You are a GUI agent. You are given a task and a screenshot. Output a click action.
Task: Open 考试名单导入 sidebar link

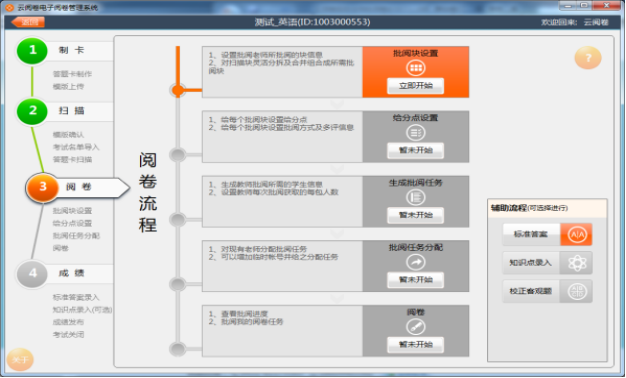click(76, 147)
